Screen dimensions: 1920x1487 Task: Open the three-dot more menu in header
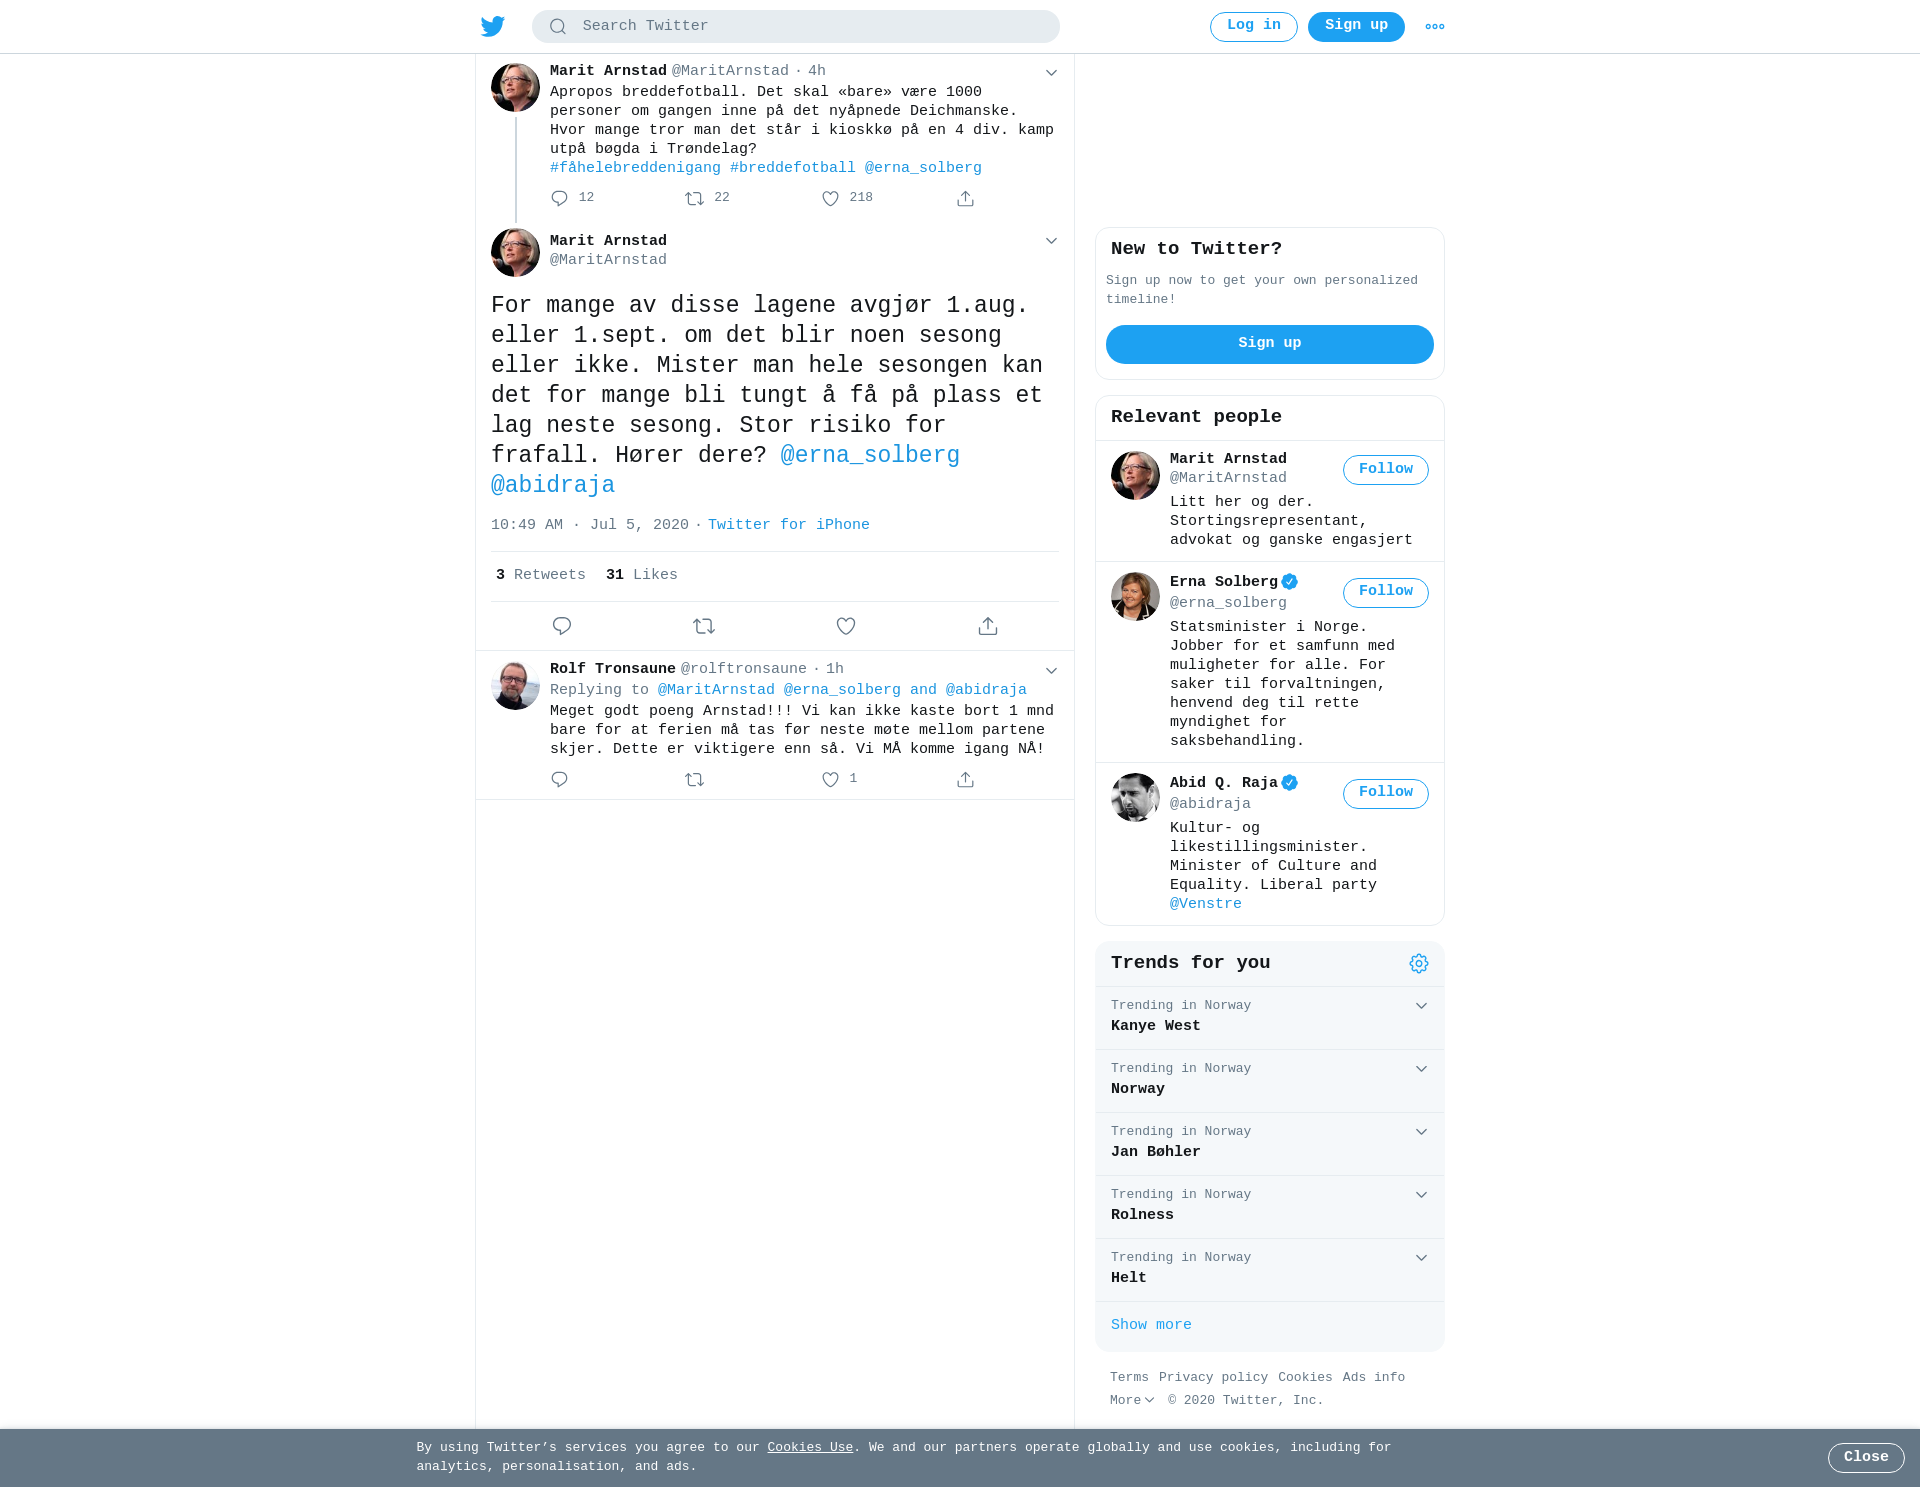point(1435,27)
